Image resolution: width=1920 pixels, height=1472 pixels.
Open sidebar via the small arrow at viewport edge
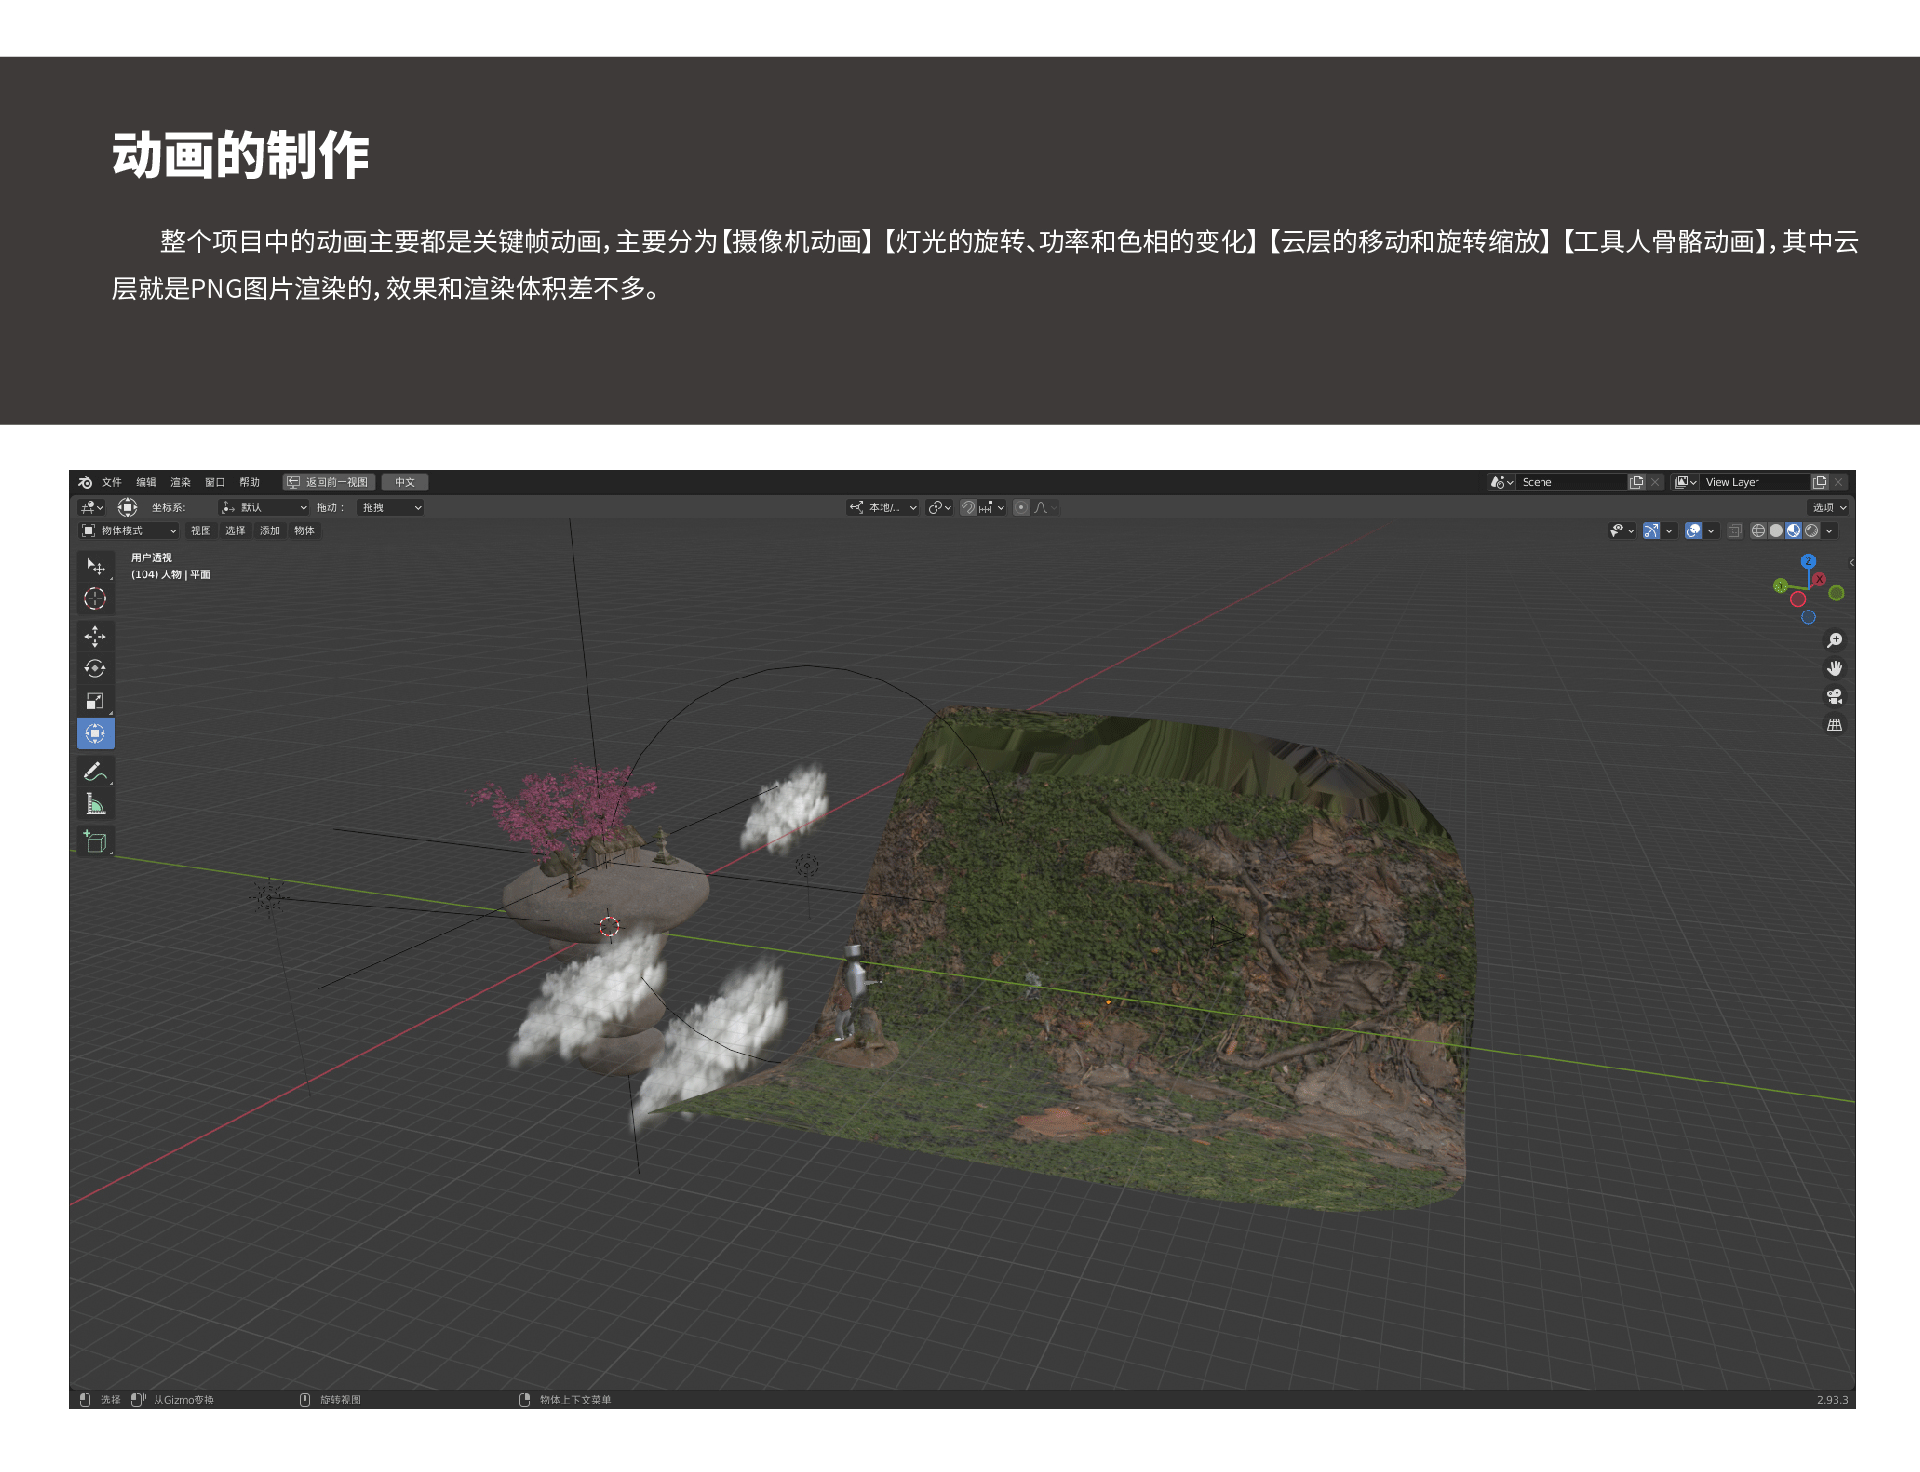(x=1851, y=563)
